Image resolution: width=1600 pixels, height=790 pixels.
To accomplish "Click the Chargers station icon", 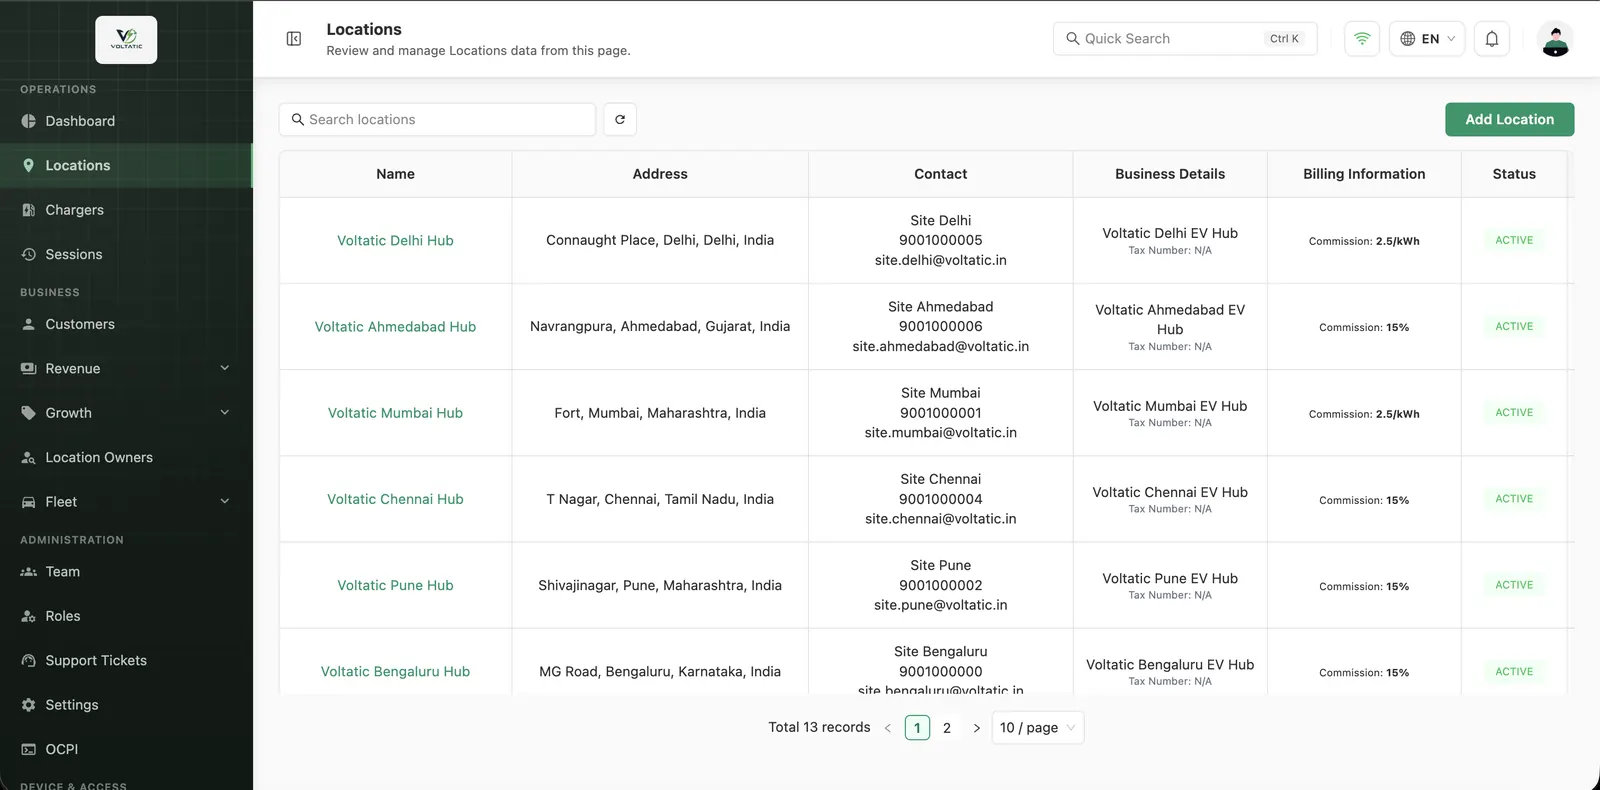I will pyautogui.click(x=28, y=210).
